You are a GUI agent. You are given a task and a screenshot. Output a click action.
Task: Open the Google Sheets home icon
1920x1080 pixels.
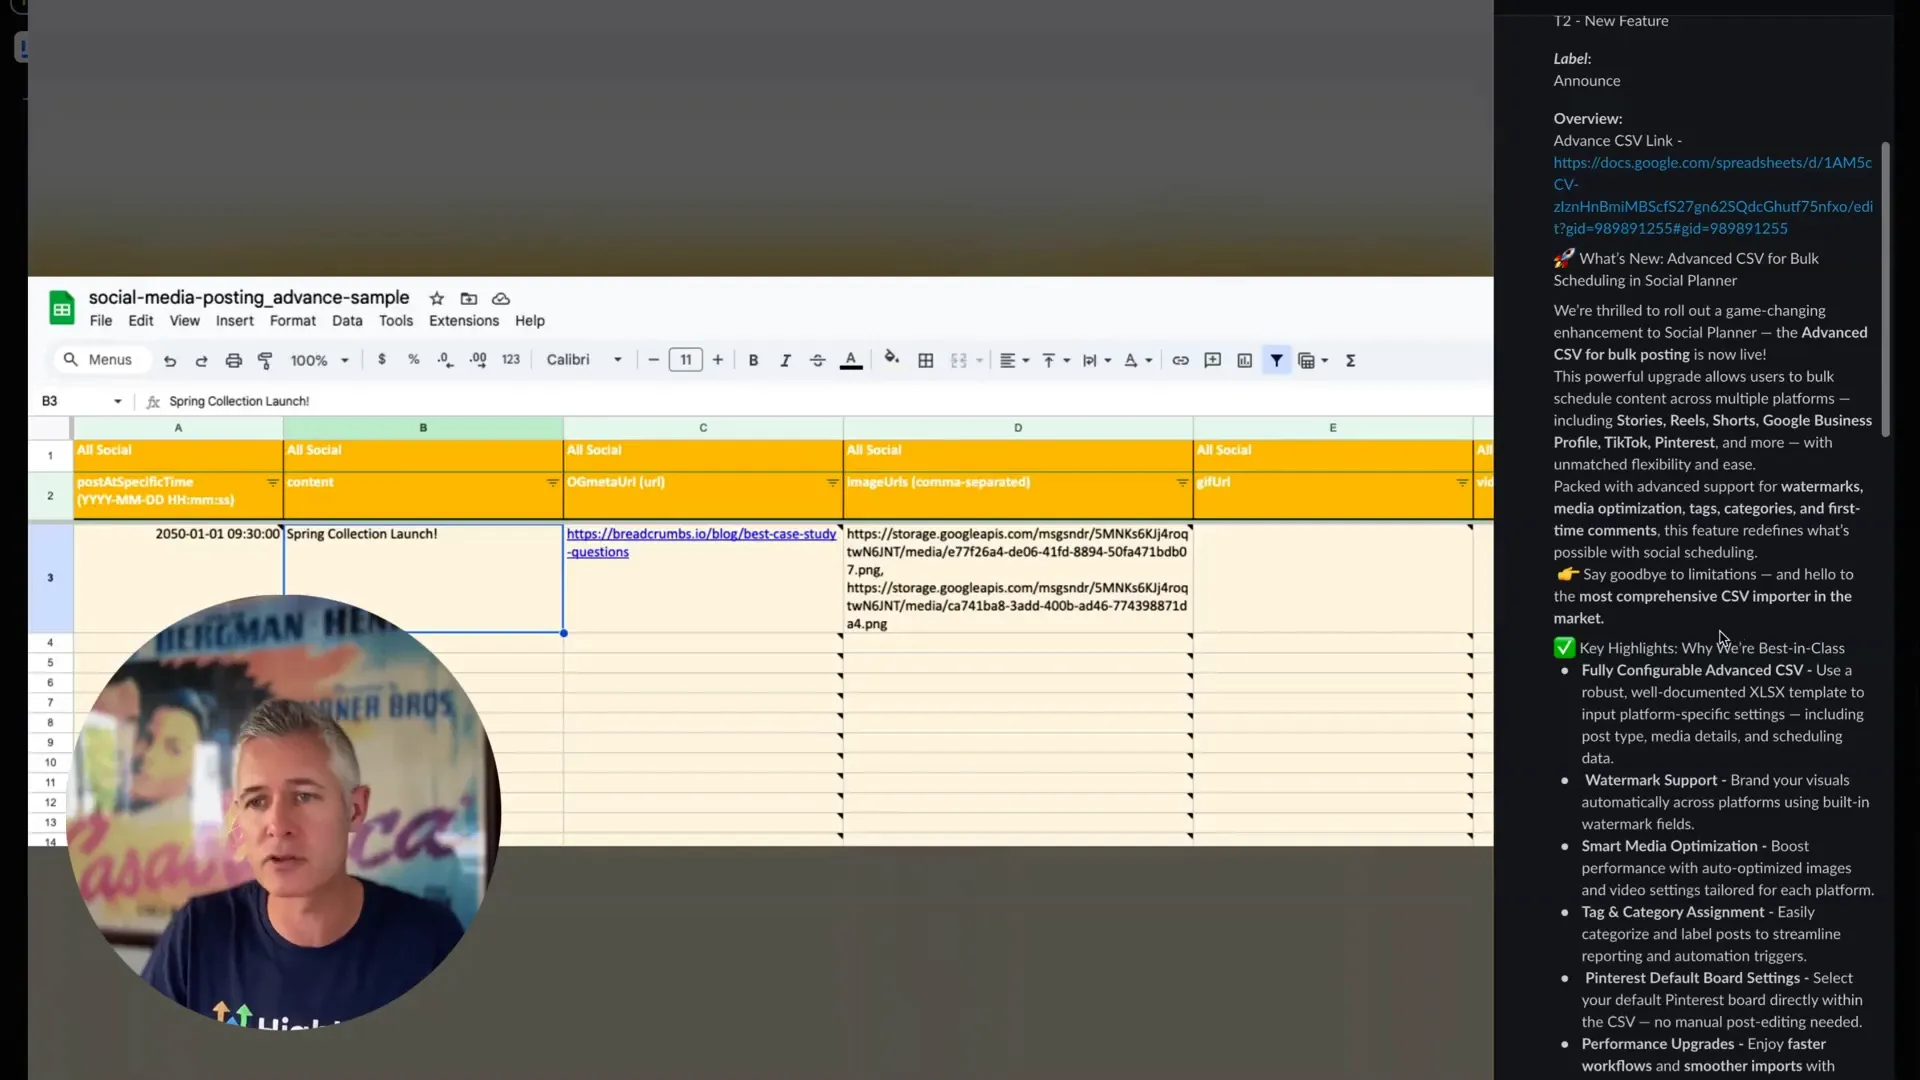62,308
